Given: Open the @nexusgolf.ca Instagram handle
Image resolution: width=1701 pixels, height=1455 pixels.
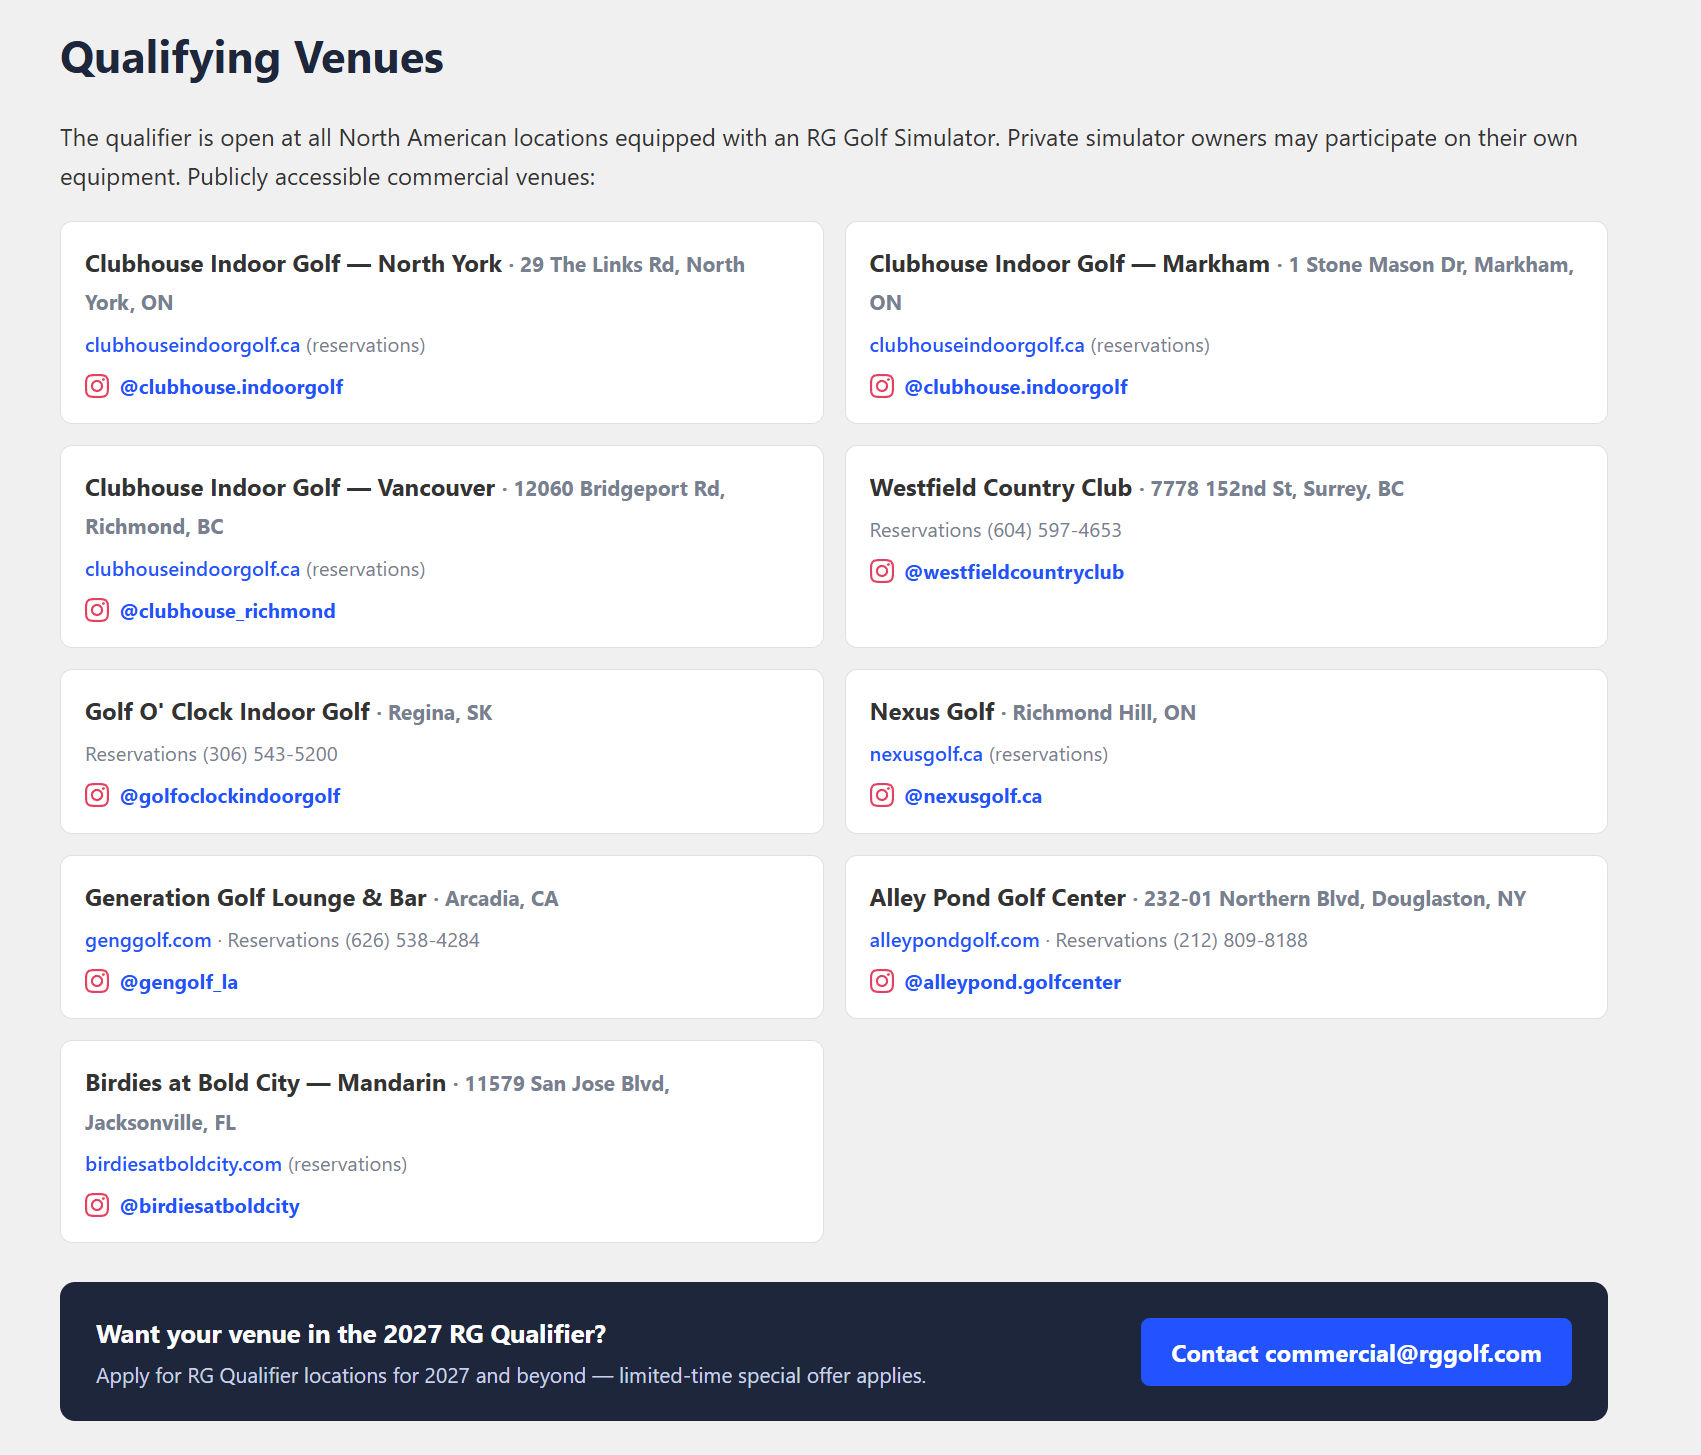Looking at the screenshot, I should tap(973, 796).
